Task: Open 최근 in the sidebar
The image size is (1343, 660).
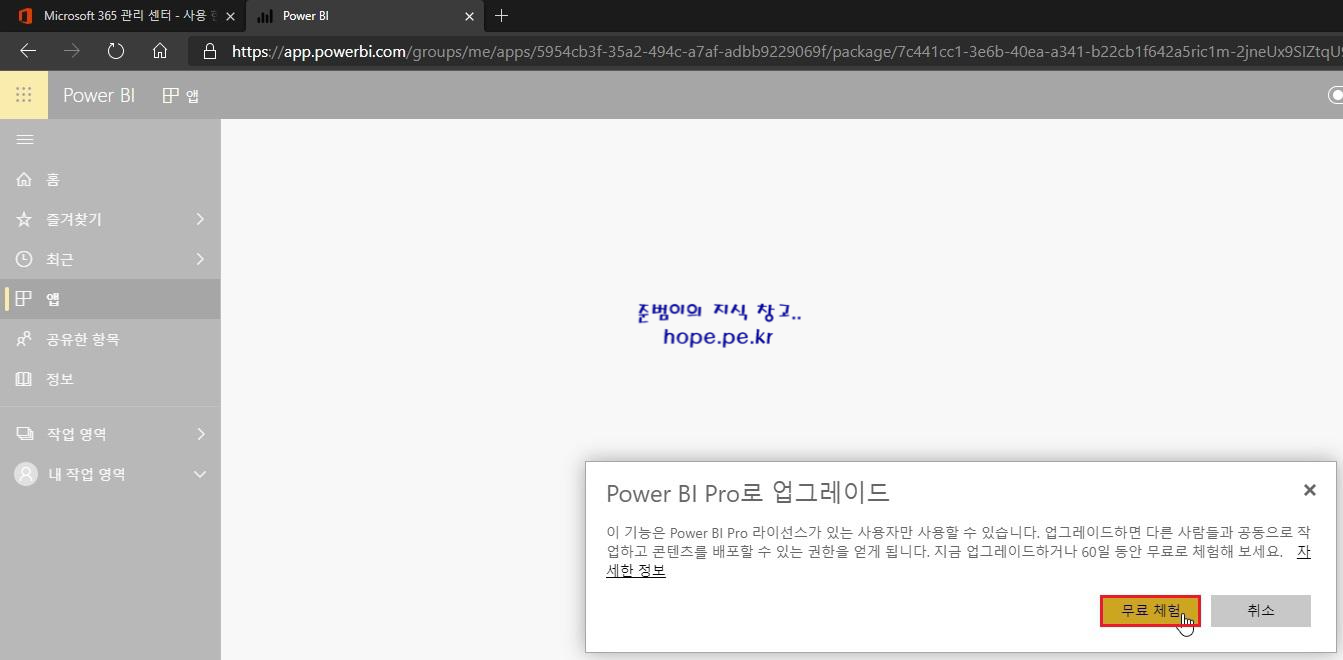Action: click(110, 259)
